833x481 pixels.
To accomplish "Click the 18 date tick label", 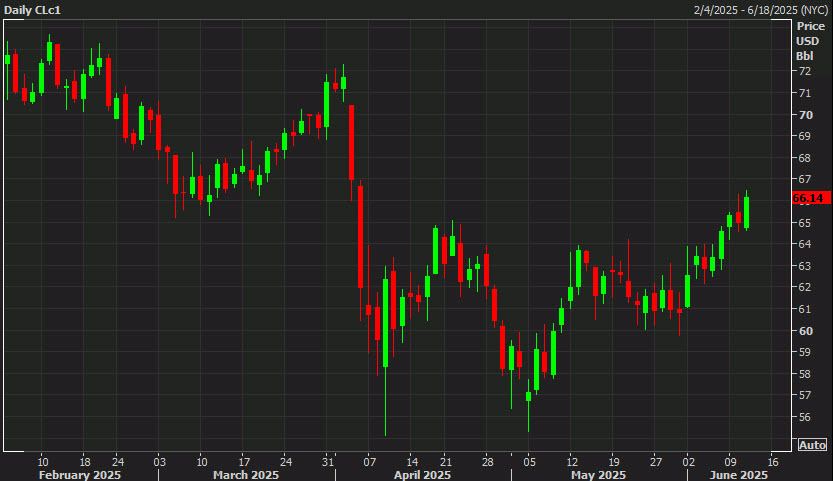I will (84, 461).
